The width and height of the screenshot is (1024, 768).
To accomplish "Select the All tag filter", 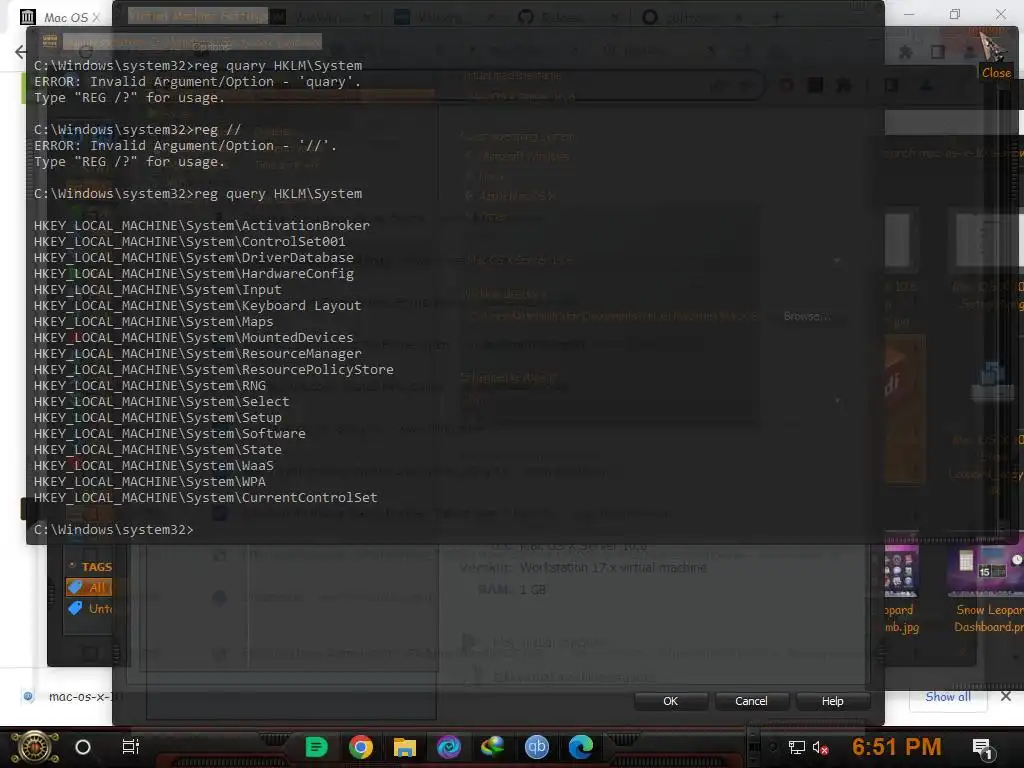I will [89, 587].
